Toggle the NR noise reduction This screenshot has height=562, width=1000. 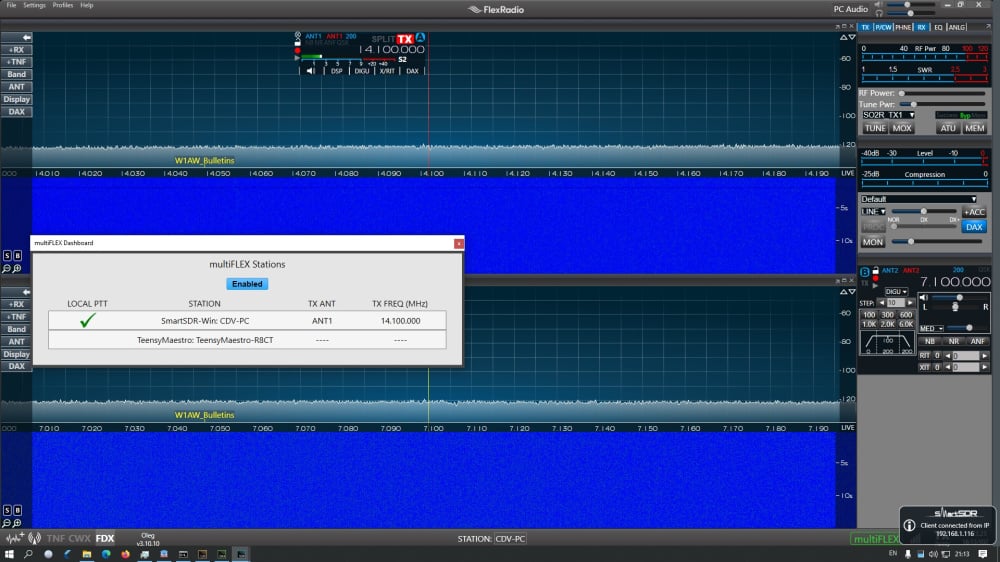coord(953,341)
